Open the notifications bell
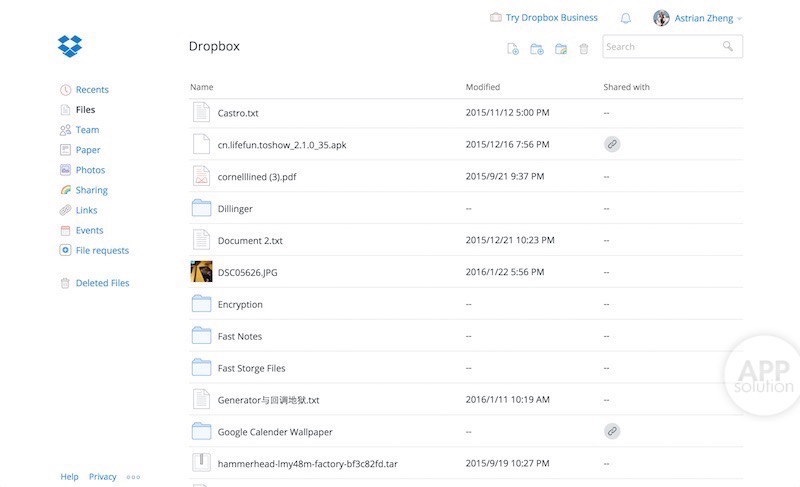This screenshot has width=800, height=487. (626, 18)
